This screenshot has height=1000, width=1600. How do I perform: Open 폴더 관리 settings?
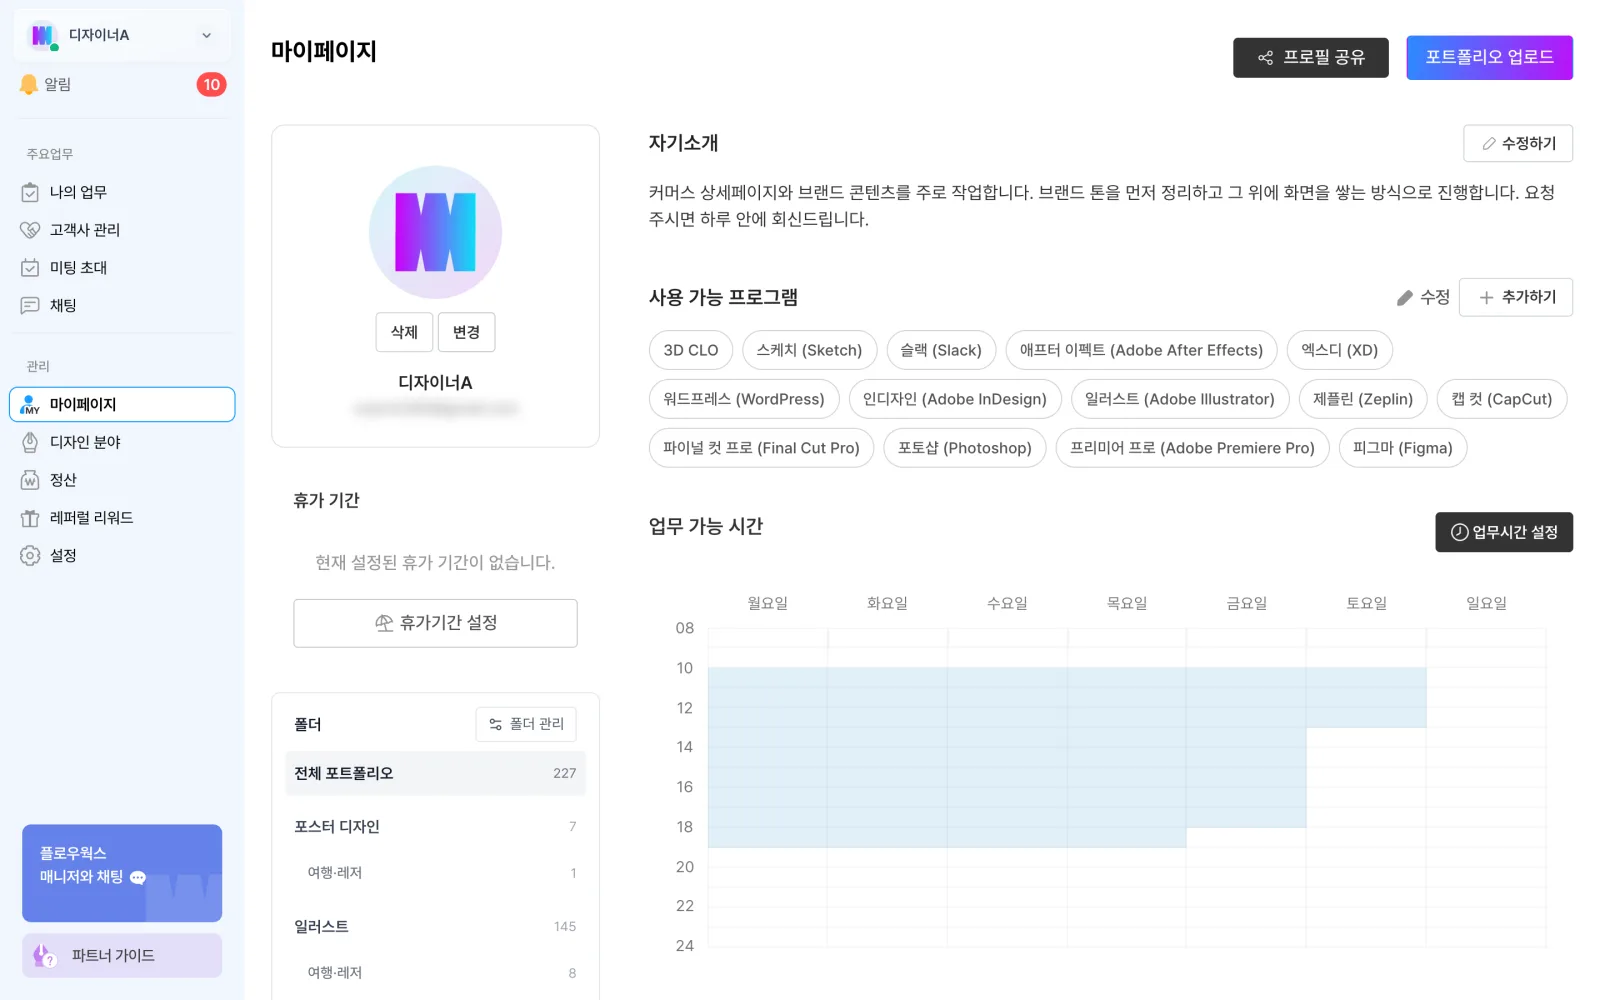pyautogui.click(x=526, y=724)
